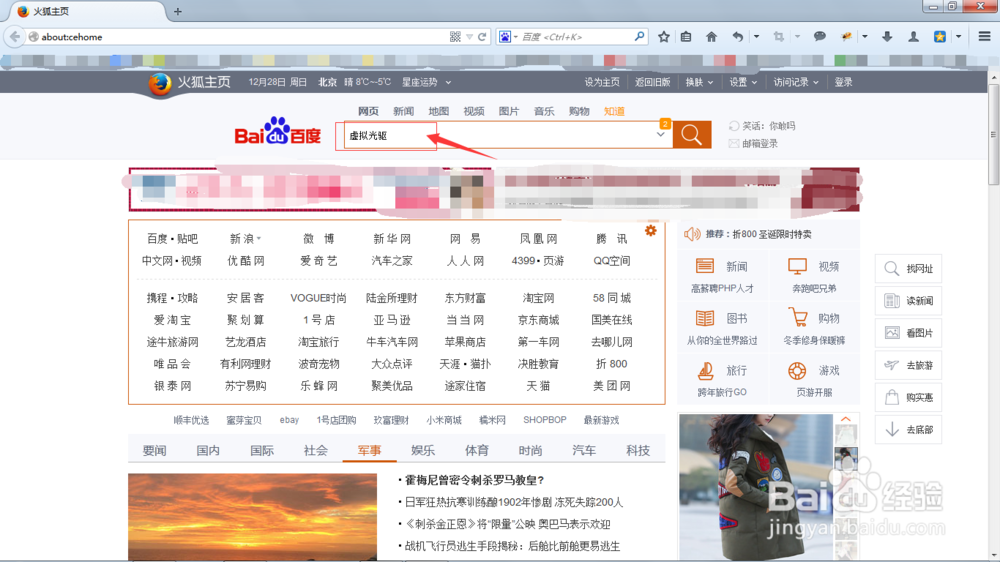Image resolution: width=1000 pixels, height=562 pixels.
Task: Switch to the 要闻 news tab
Action: (x=154, y=450)
